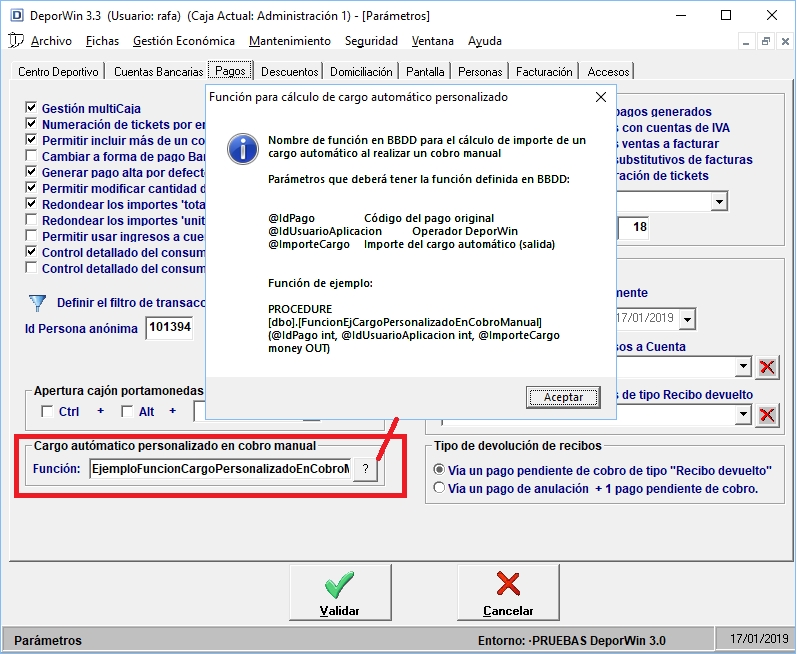Screen dimensions: 797x654
Task: Open the Ventana menu
Action: pos(433,41)
